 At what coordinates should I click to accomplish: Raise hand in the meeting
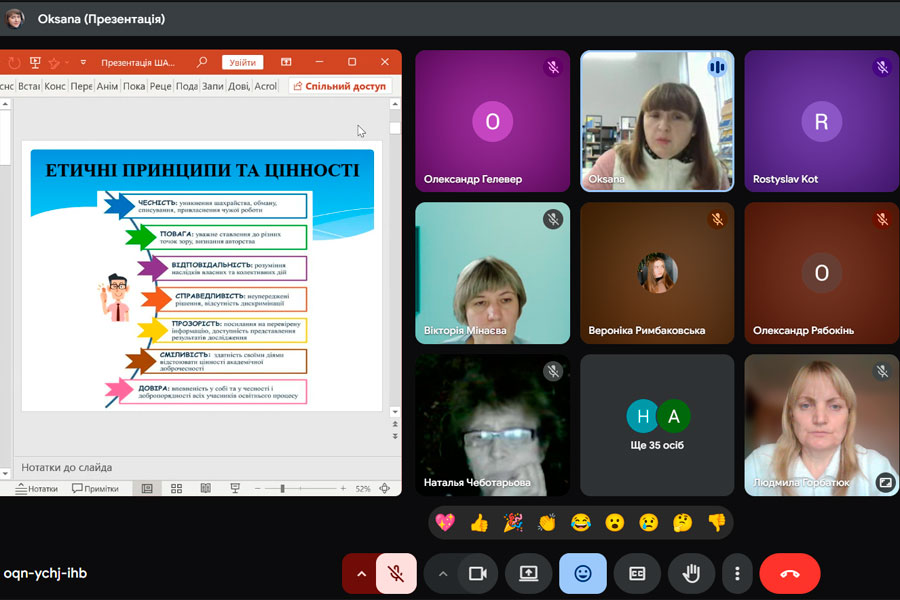(x=691, y=573)
